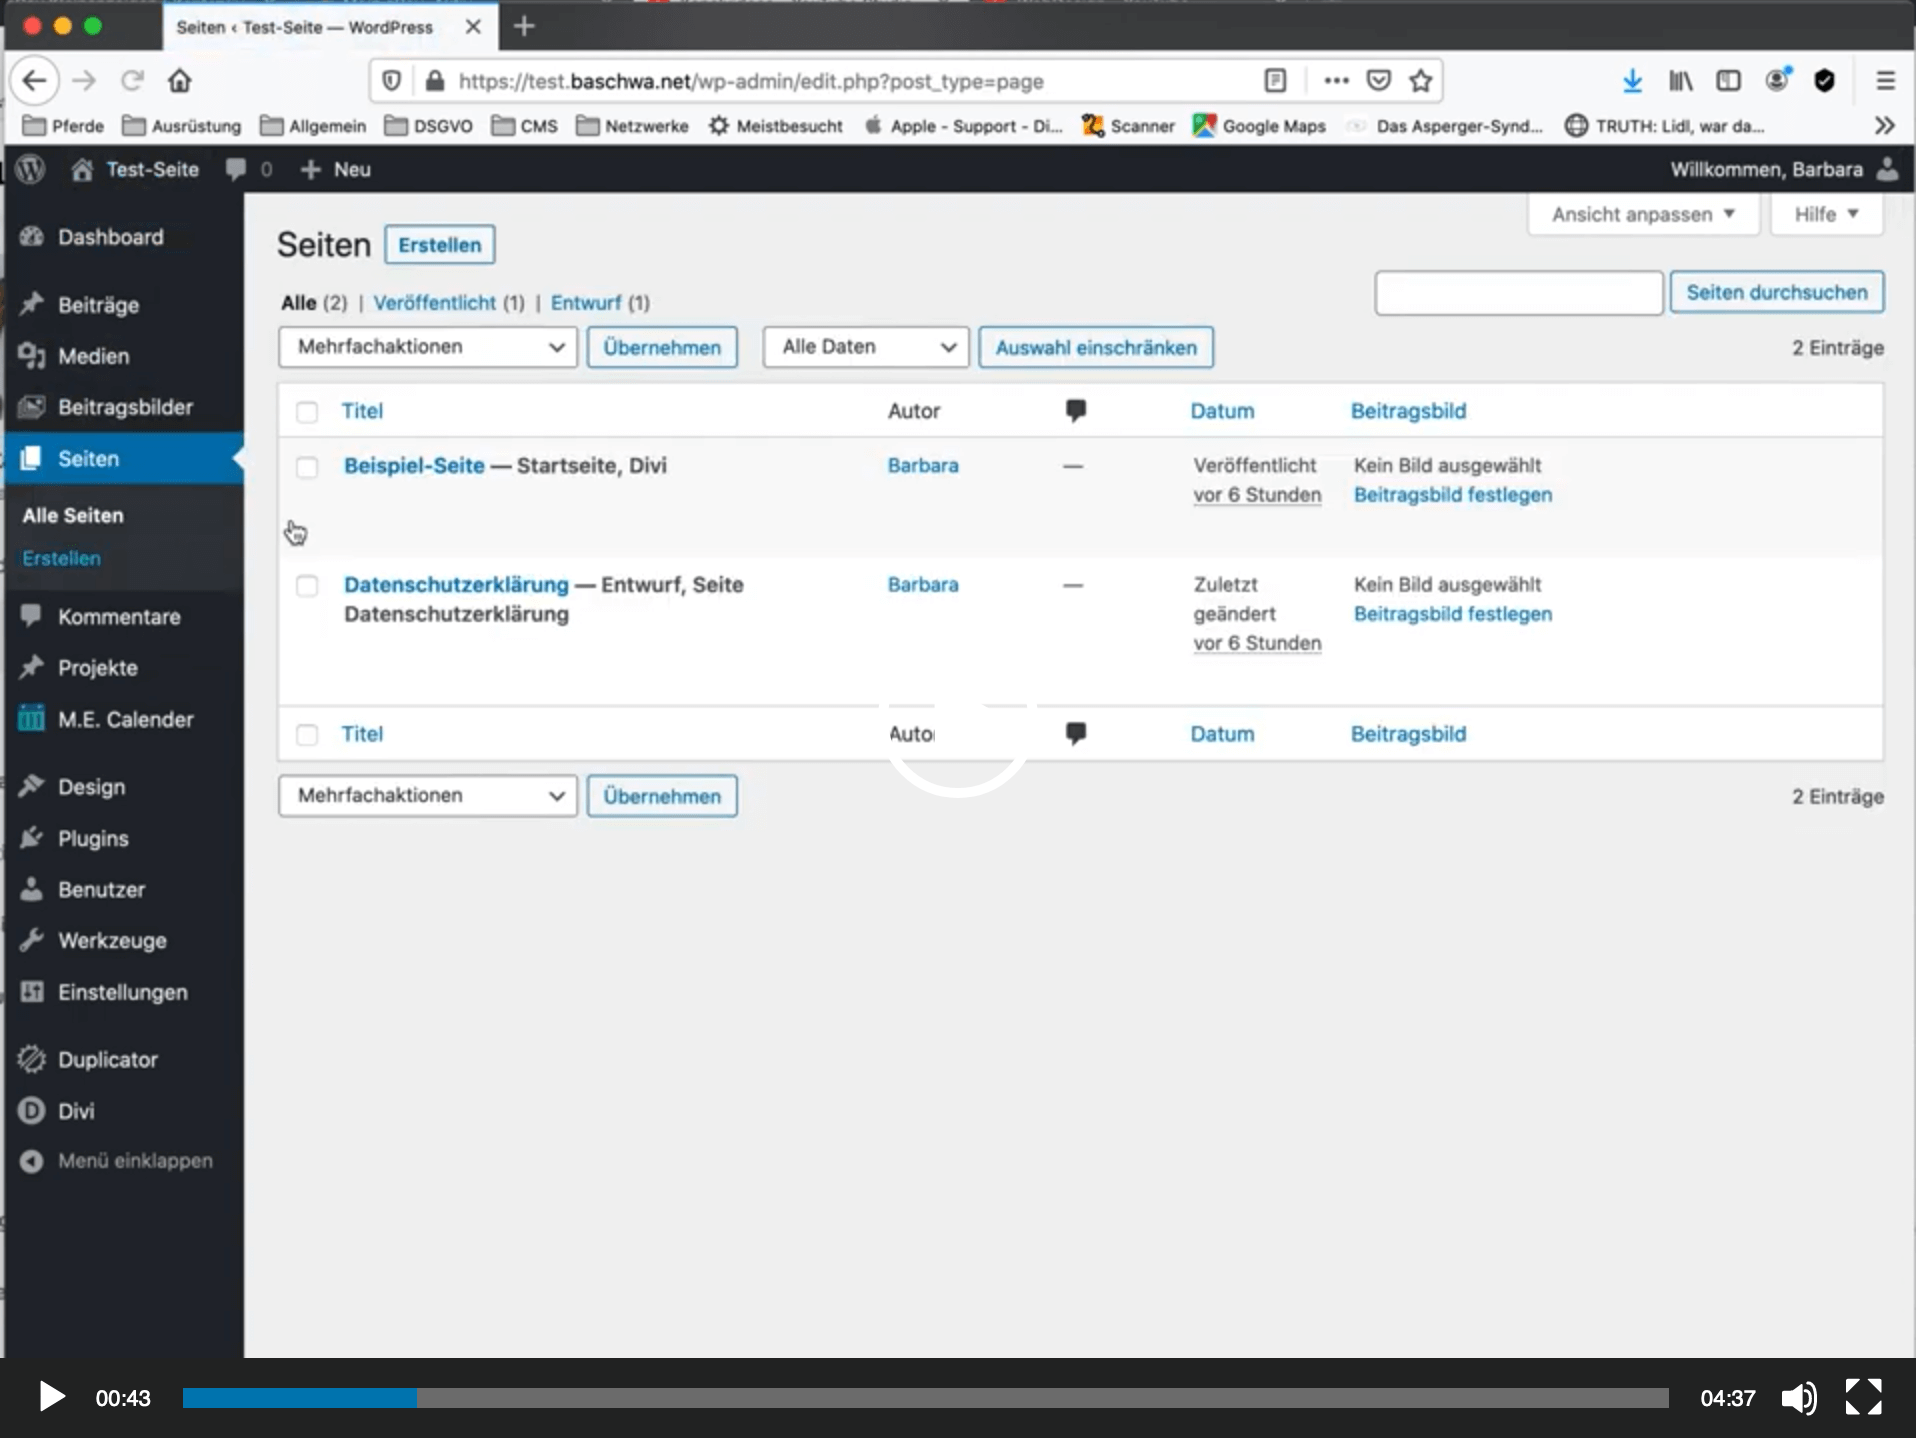This screenshot has width=1922, height=1438.
Task: Expand the Ansicht anpassen panel
Action: coord(1642,214)
